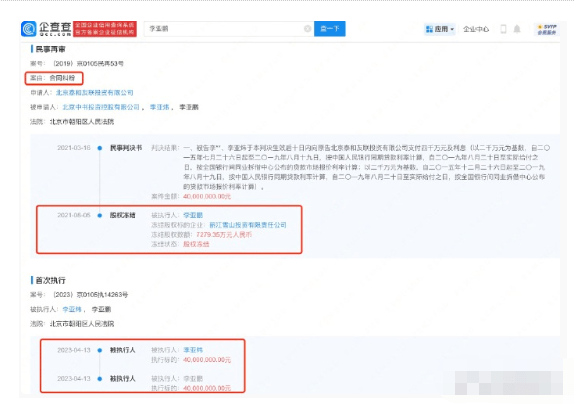Open the blue respondent name link after the company
574x404 pixels.
pyautogui.click(x=160, y=107)
